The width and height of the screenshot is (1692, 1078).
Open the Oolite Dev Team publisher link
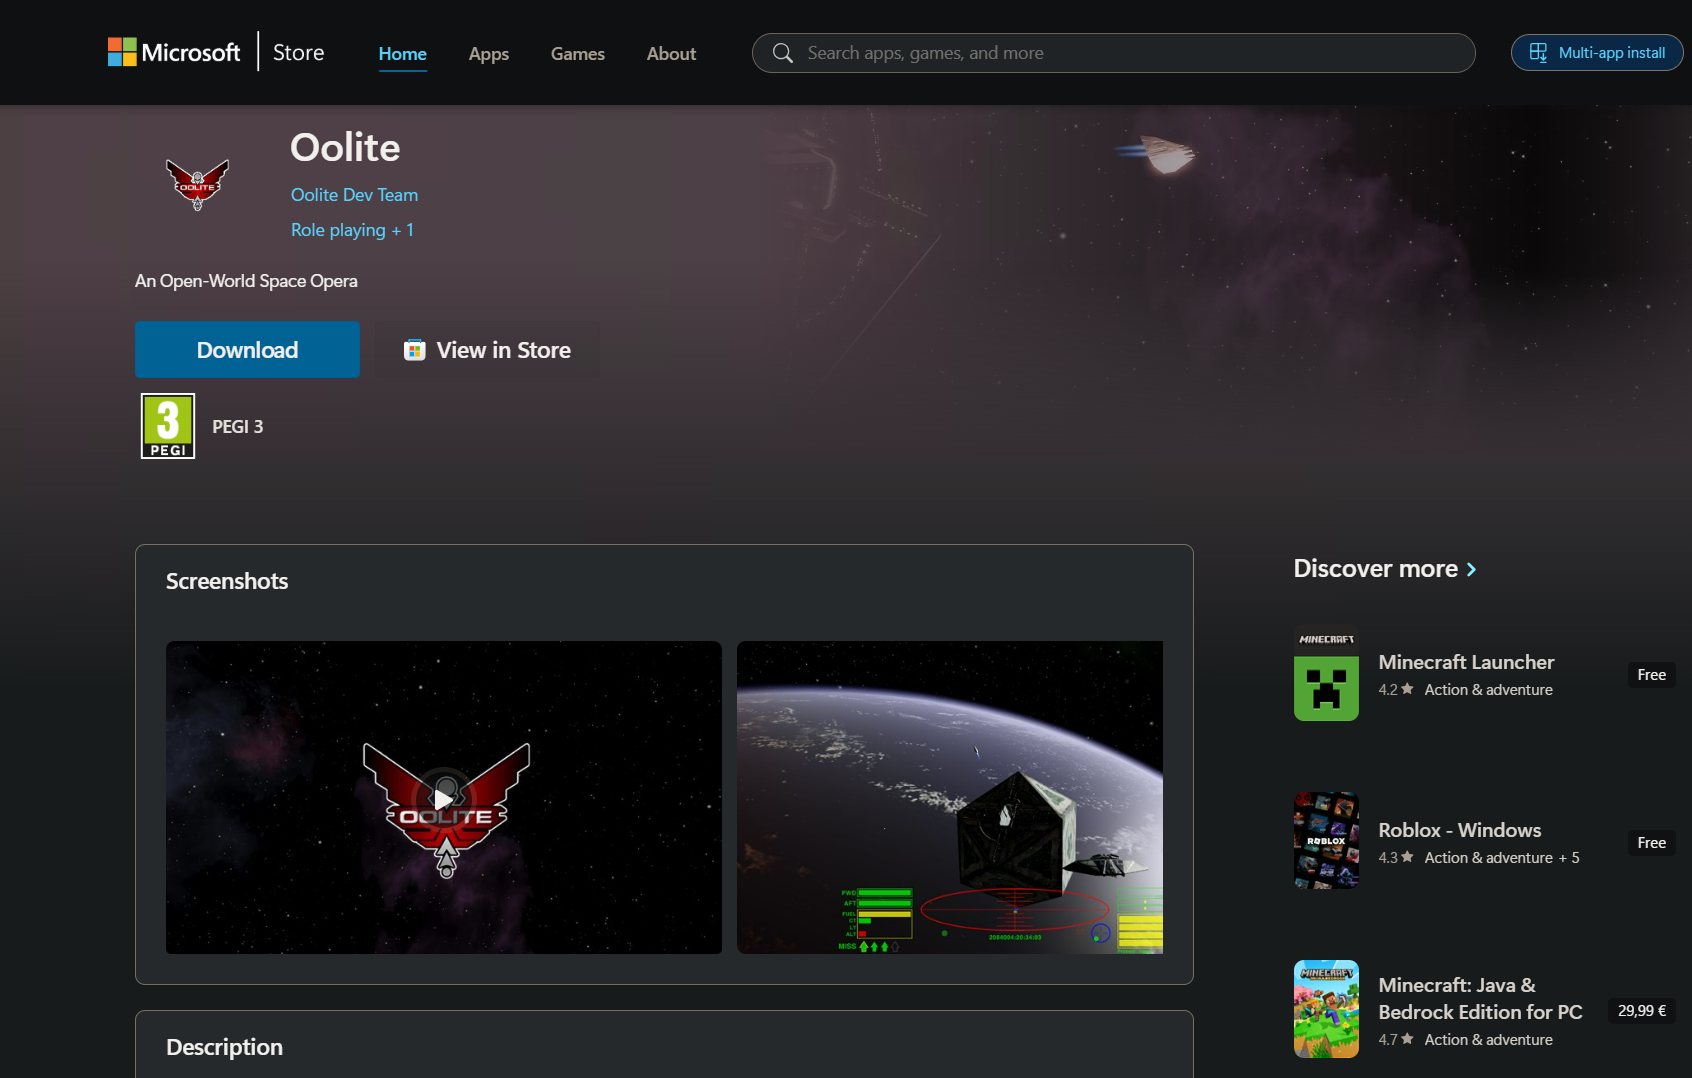pyautogui.click(x=354, y=195)
